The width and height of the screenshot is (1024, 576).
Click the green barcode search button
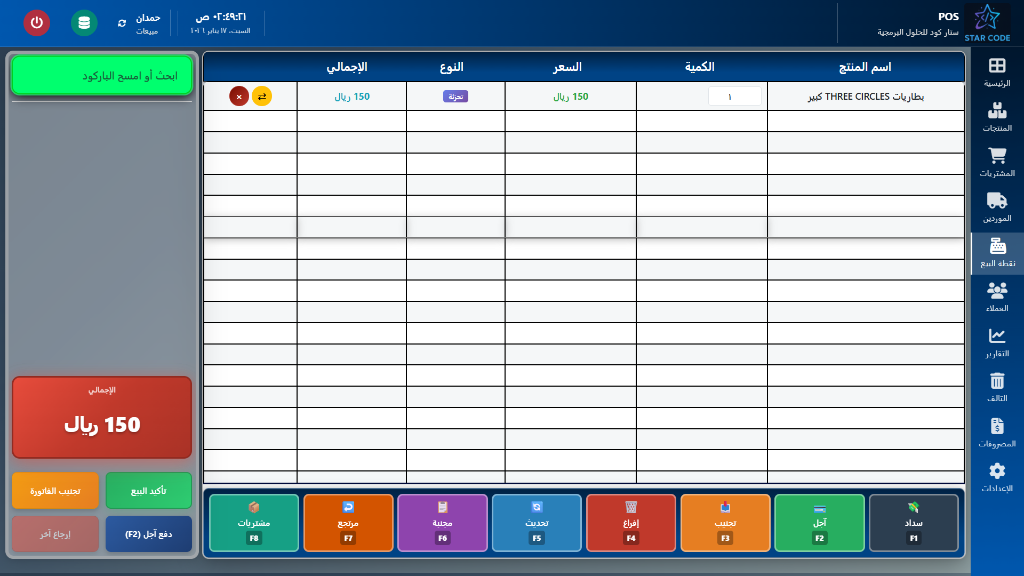[x=101, y=76]
